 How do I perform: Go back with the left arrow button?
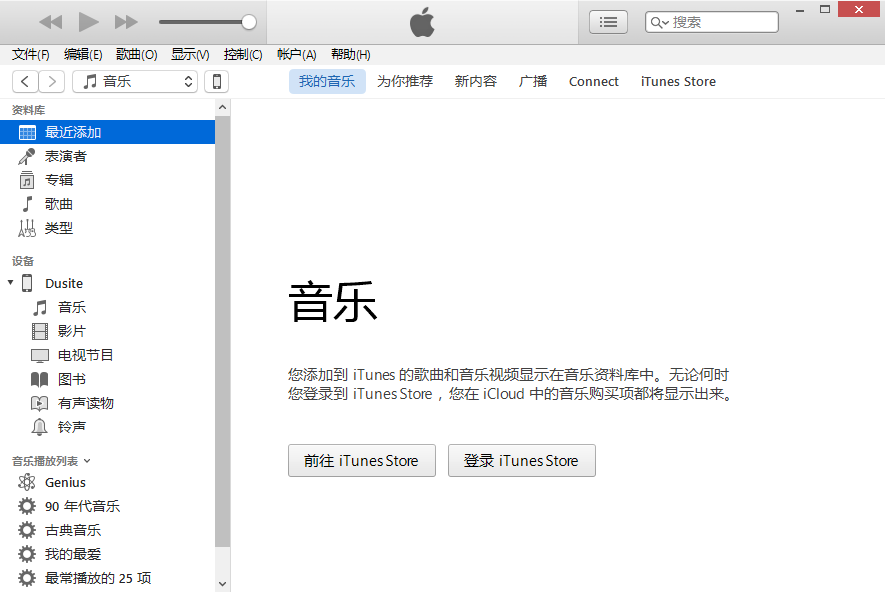(x=25, y=82)
